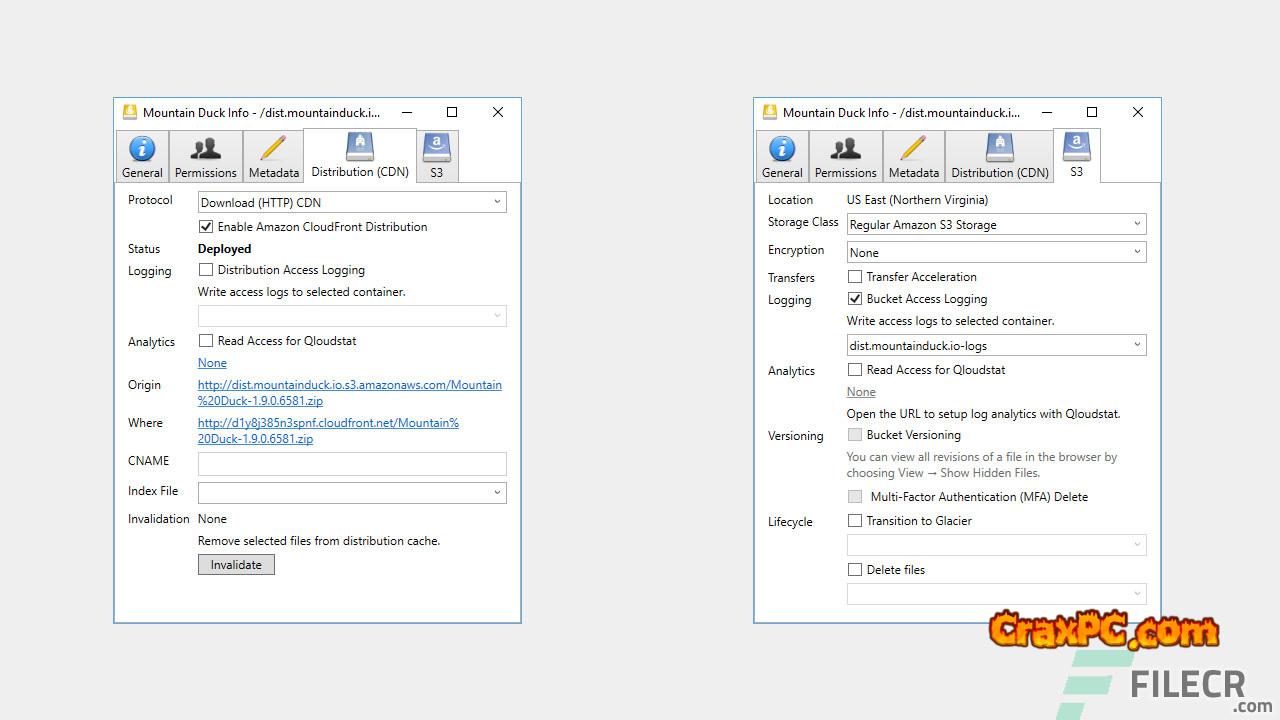This screenshot has height=720, width=1280.
Task: Close the left Mountain Duck Info window
Action: click(498, 112)
